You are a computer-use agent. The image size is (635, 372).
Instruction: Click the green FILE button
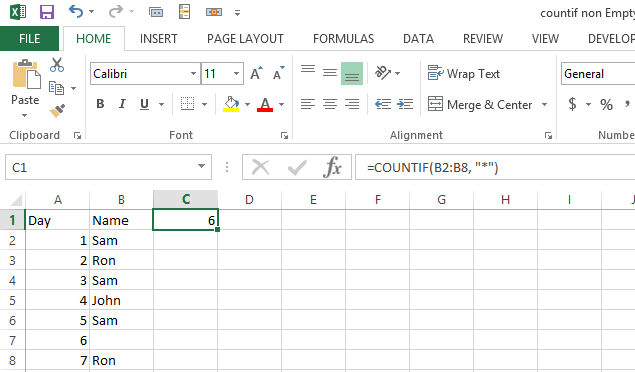click(x=29, y=38)
